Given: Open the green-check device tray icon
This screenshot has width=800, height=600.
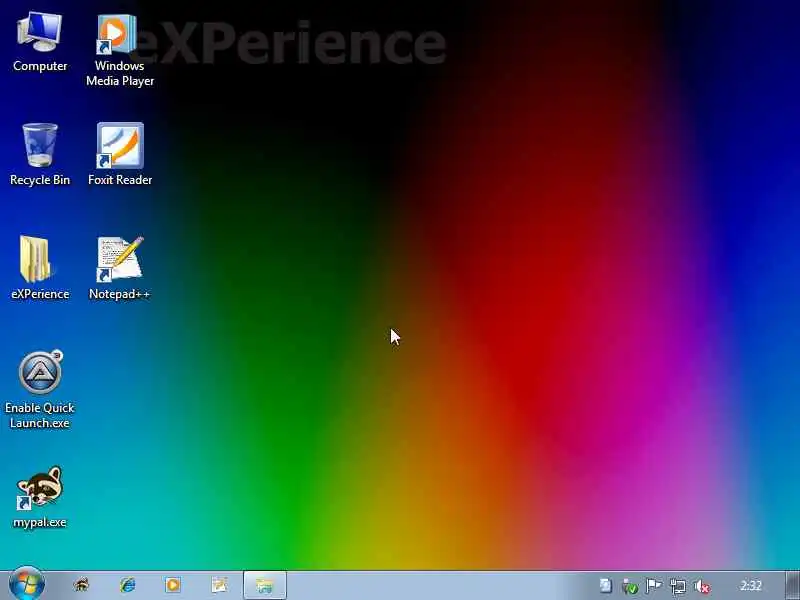Looking at the screenshot, I should pos(630,586).
